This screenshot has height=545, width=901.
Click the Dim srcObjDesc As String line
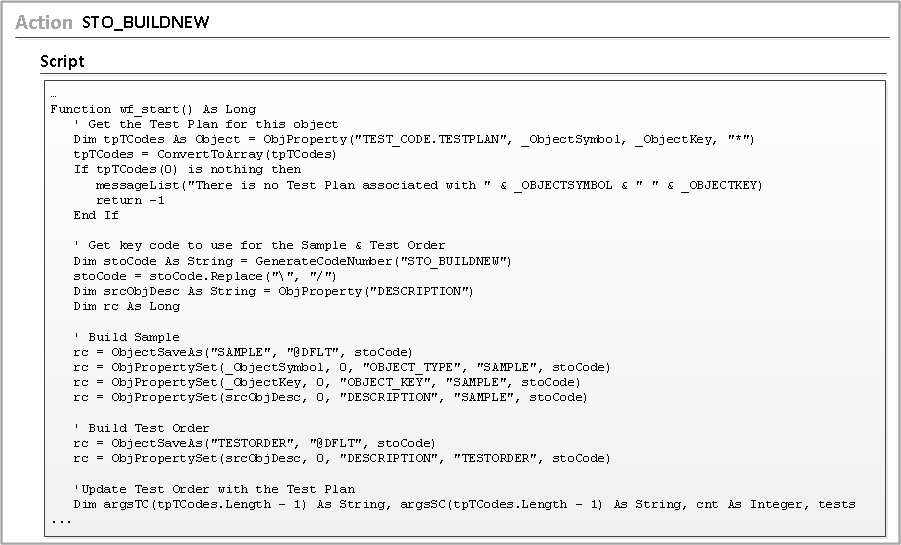pos(273,291)
